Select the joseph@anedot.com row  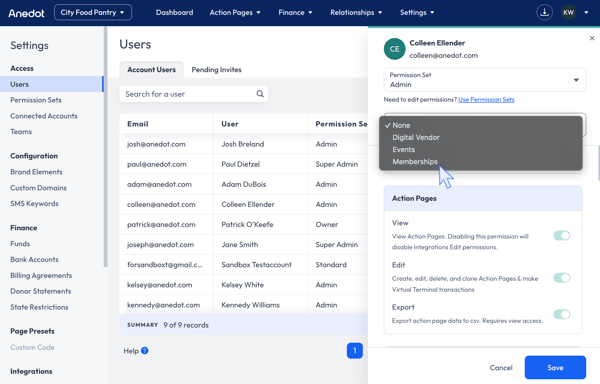[x=243, y=244]
